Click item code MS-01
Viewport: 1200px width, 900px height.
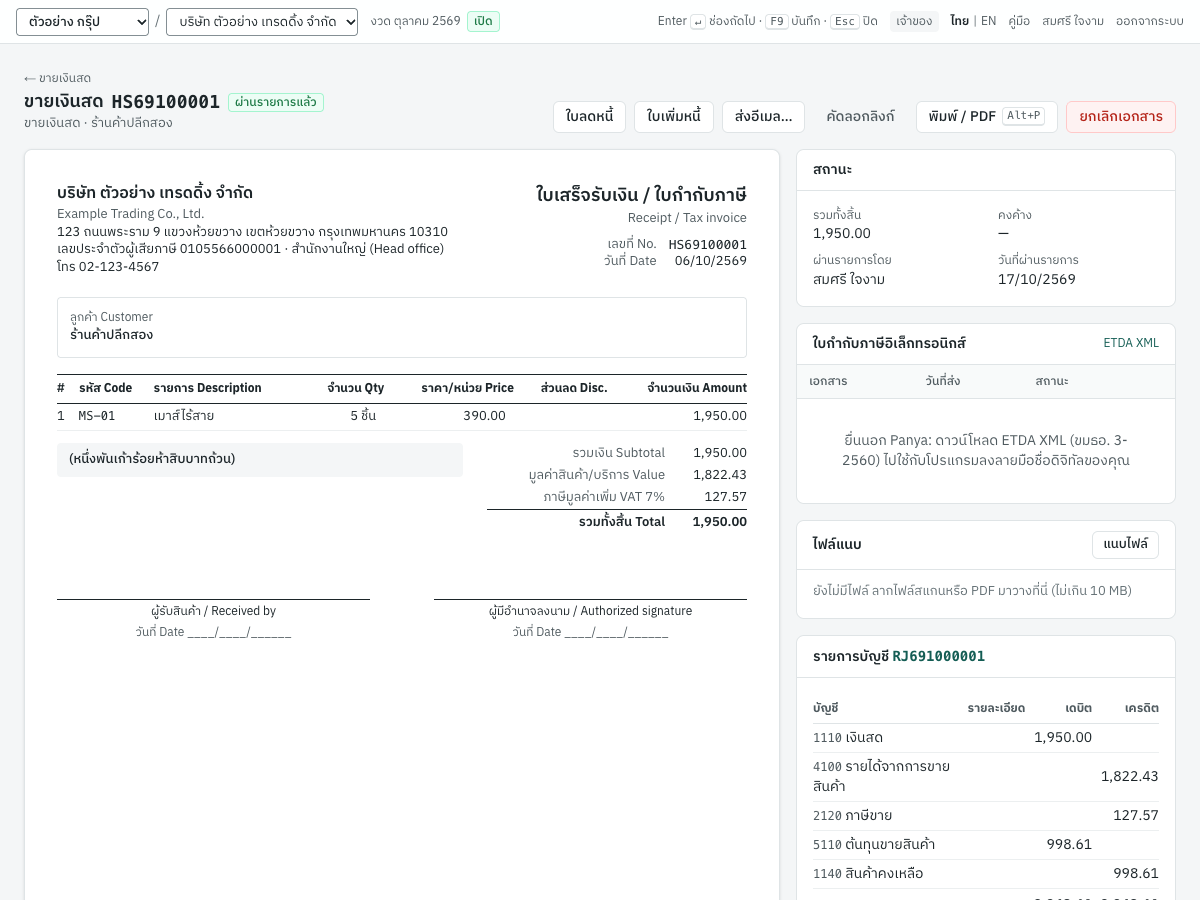tap(97, 416)
